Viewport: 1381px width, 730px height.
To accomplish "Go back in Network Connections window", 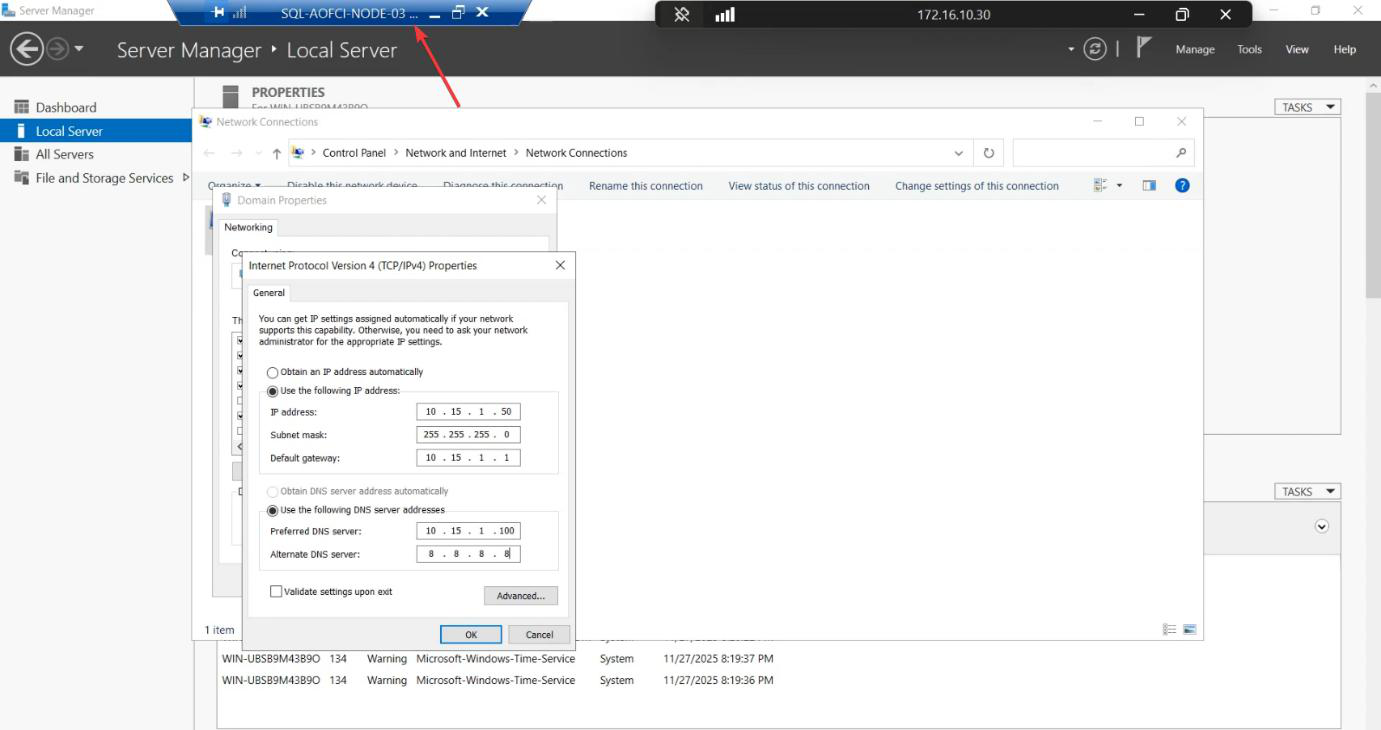I will click(x=210, y=153).
